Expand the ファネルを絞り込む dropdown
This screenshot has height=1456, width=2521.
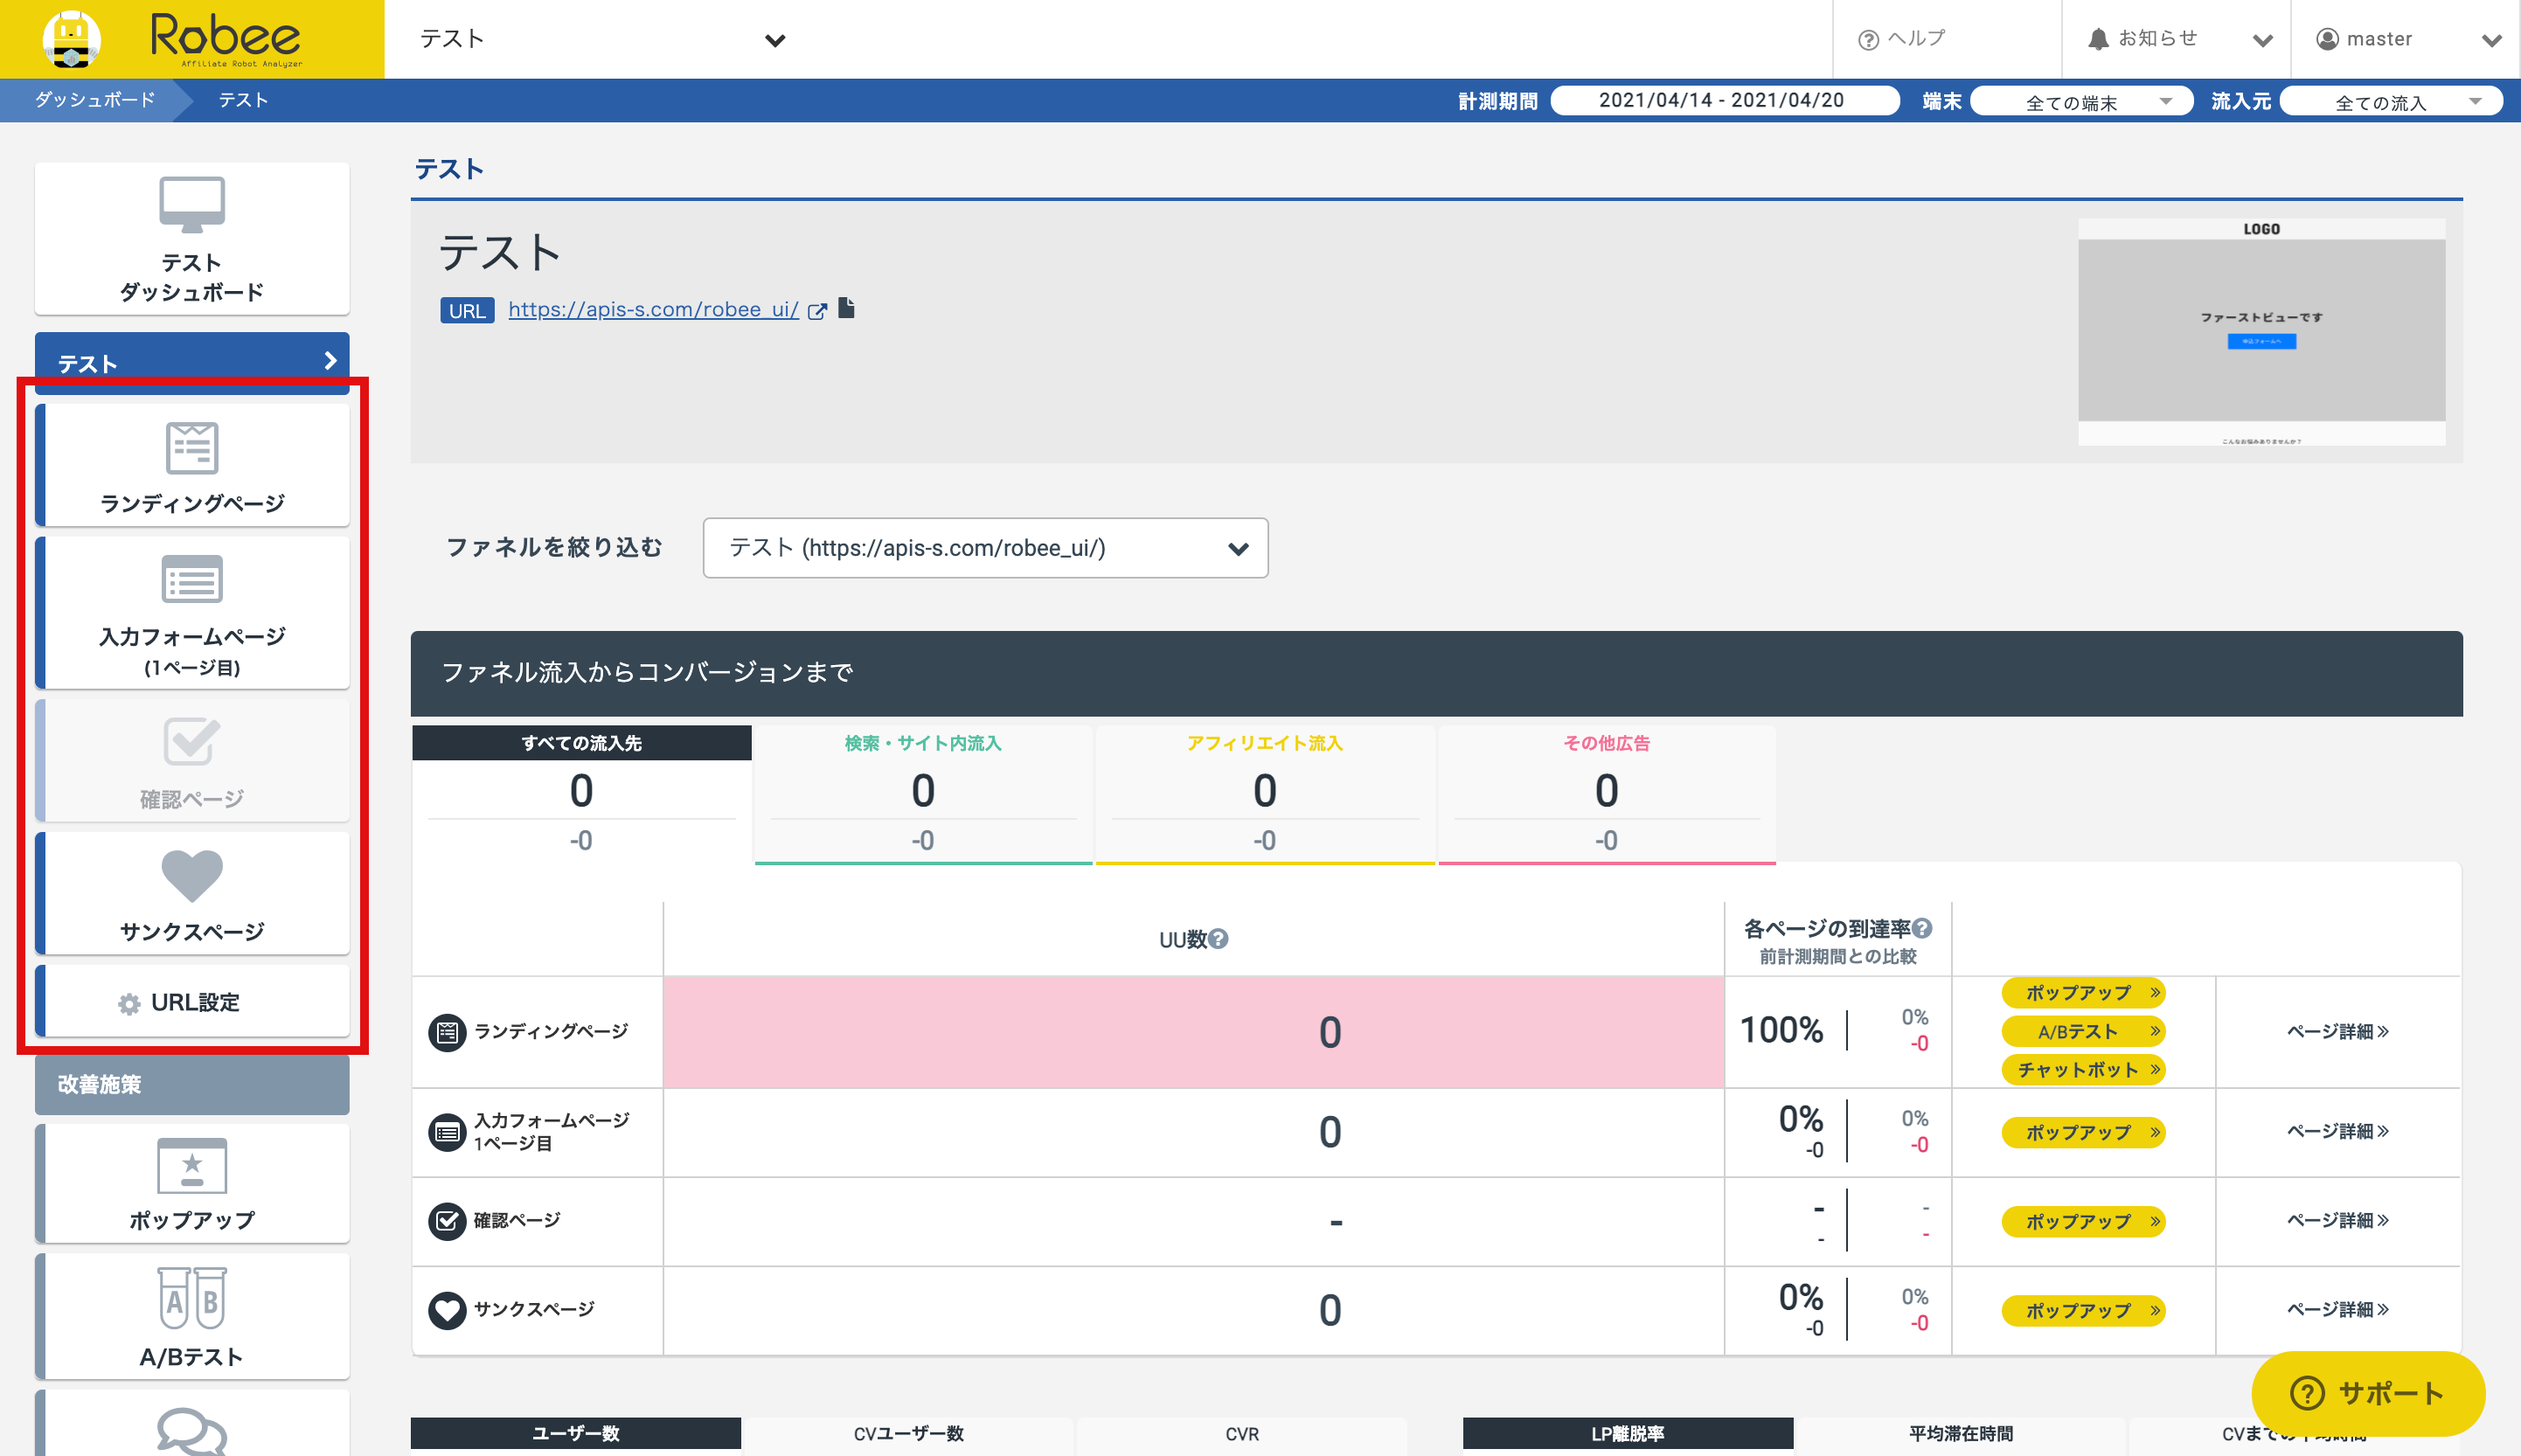coord(985,548)
